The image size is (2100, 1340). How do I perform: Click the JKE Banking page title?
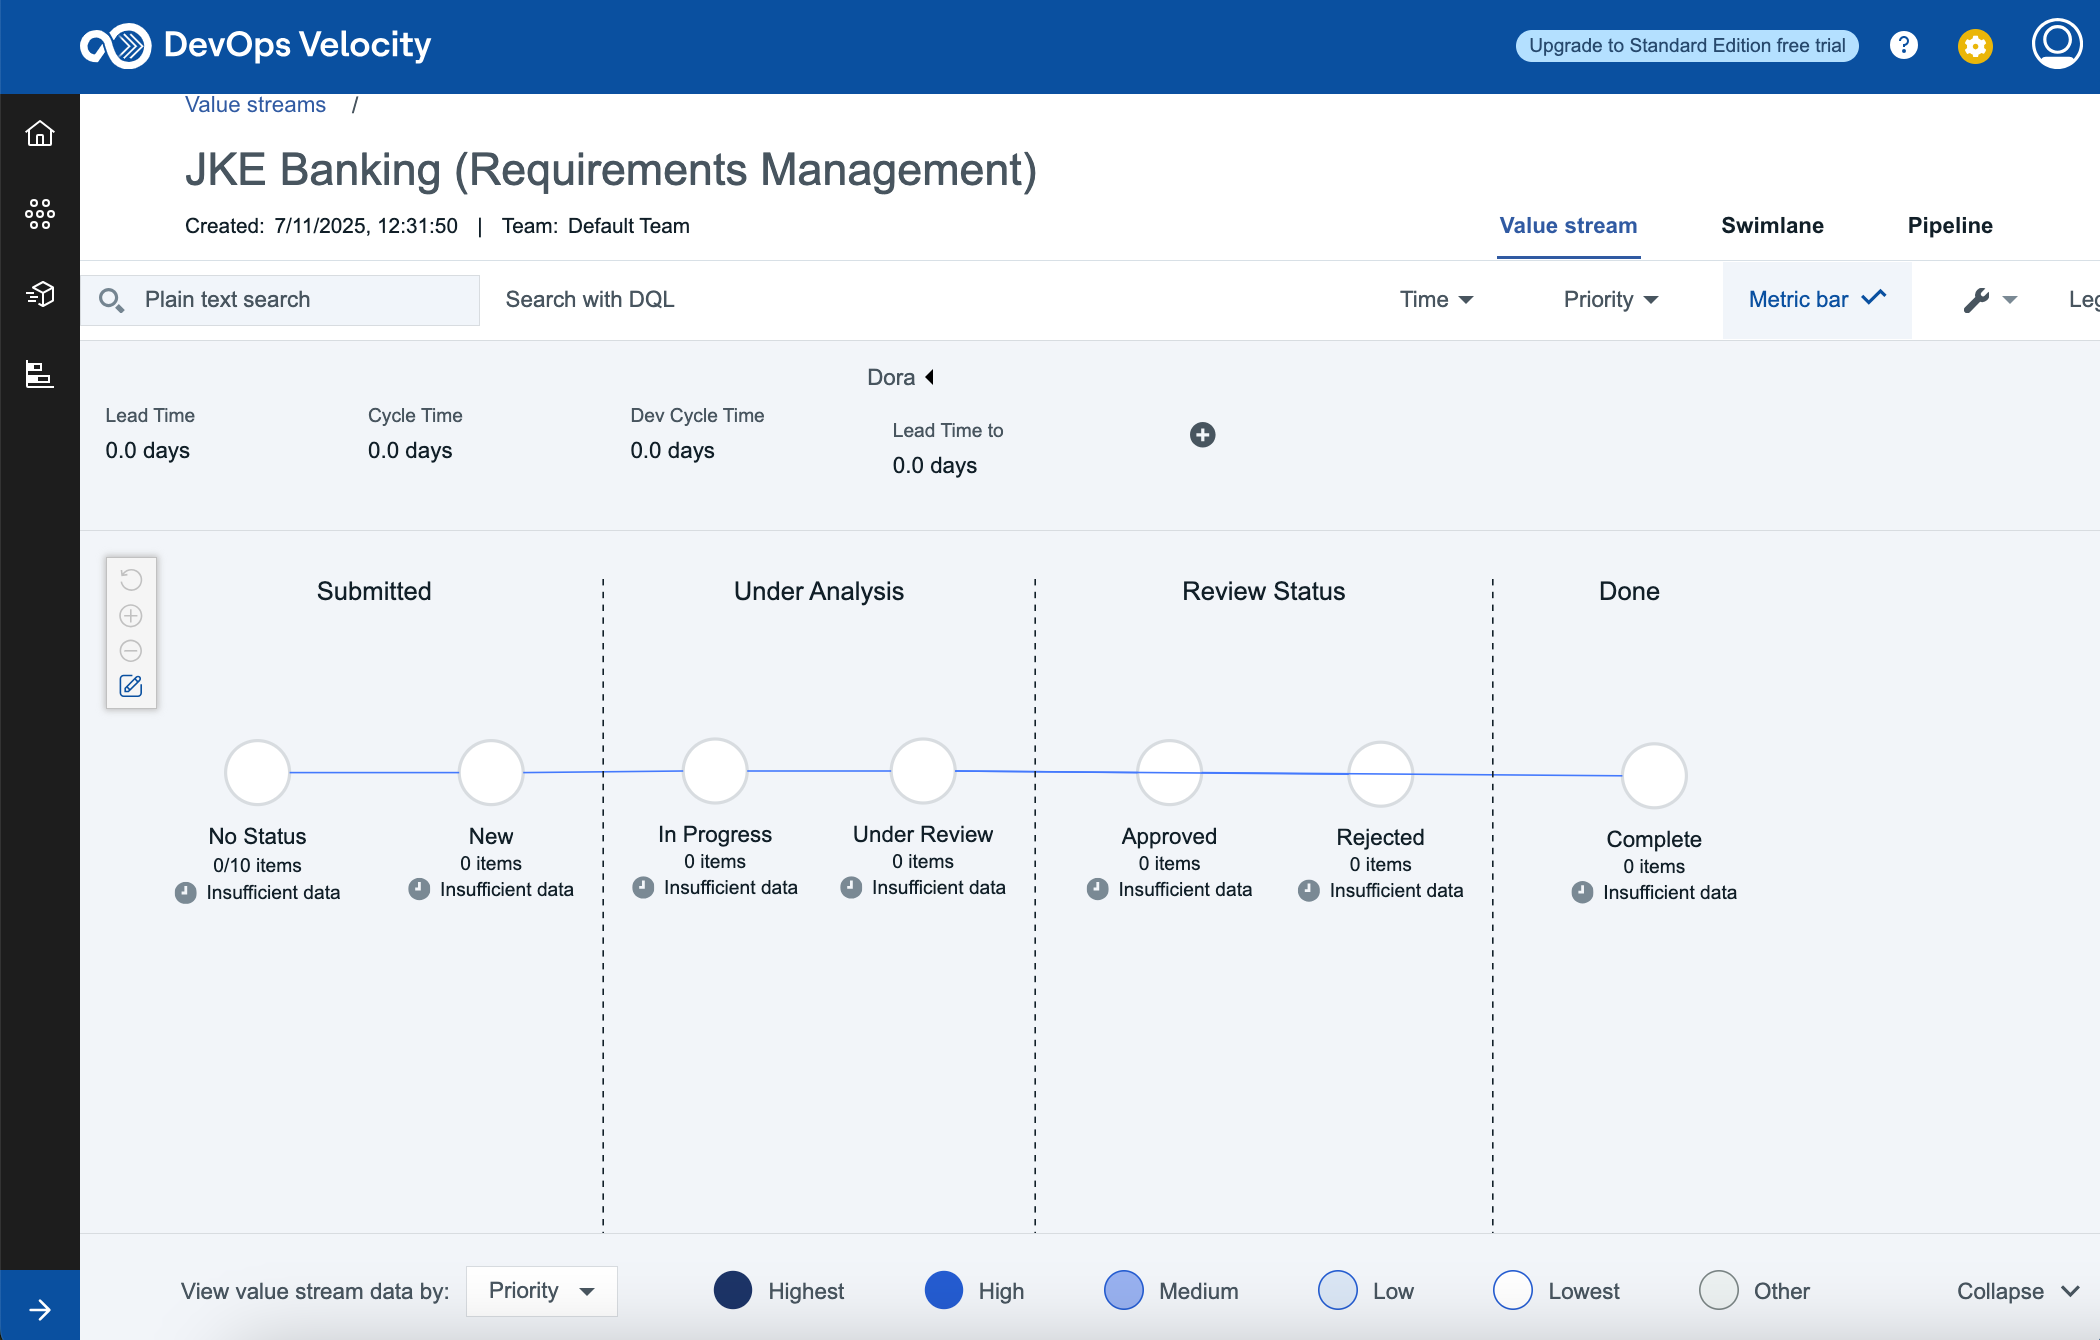click(611, 170)
